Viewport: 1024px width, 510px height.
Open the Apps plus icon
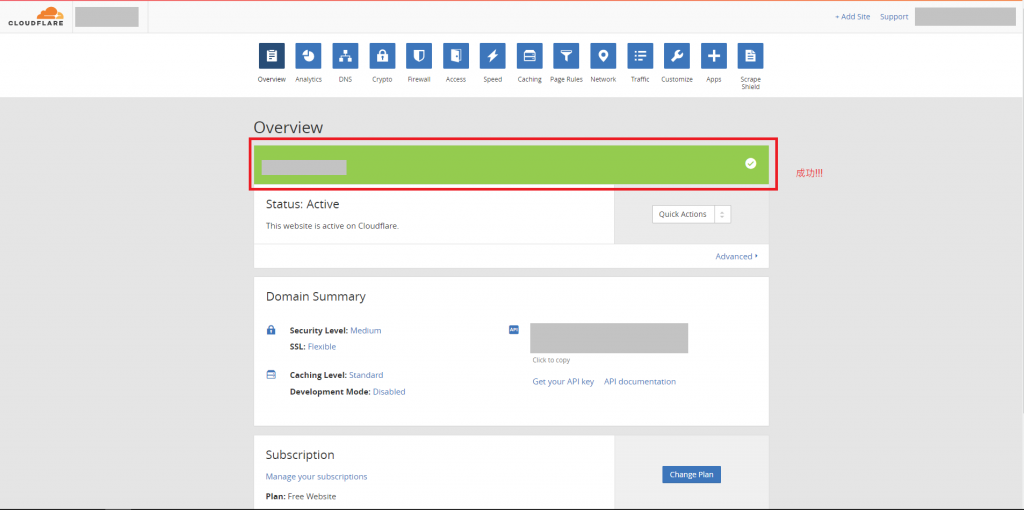pyautogui.click(x=714, y=56)
